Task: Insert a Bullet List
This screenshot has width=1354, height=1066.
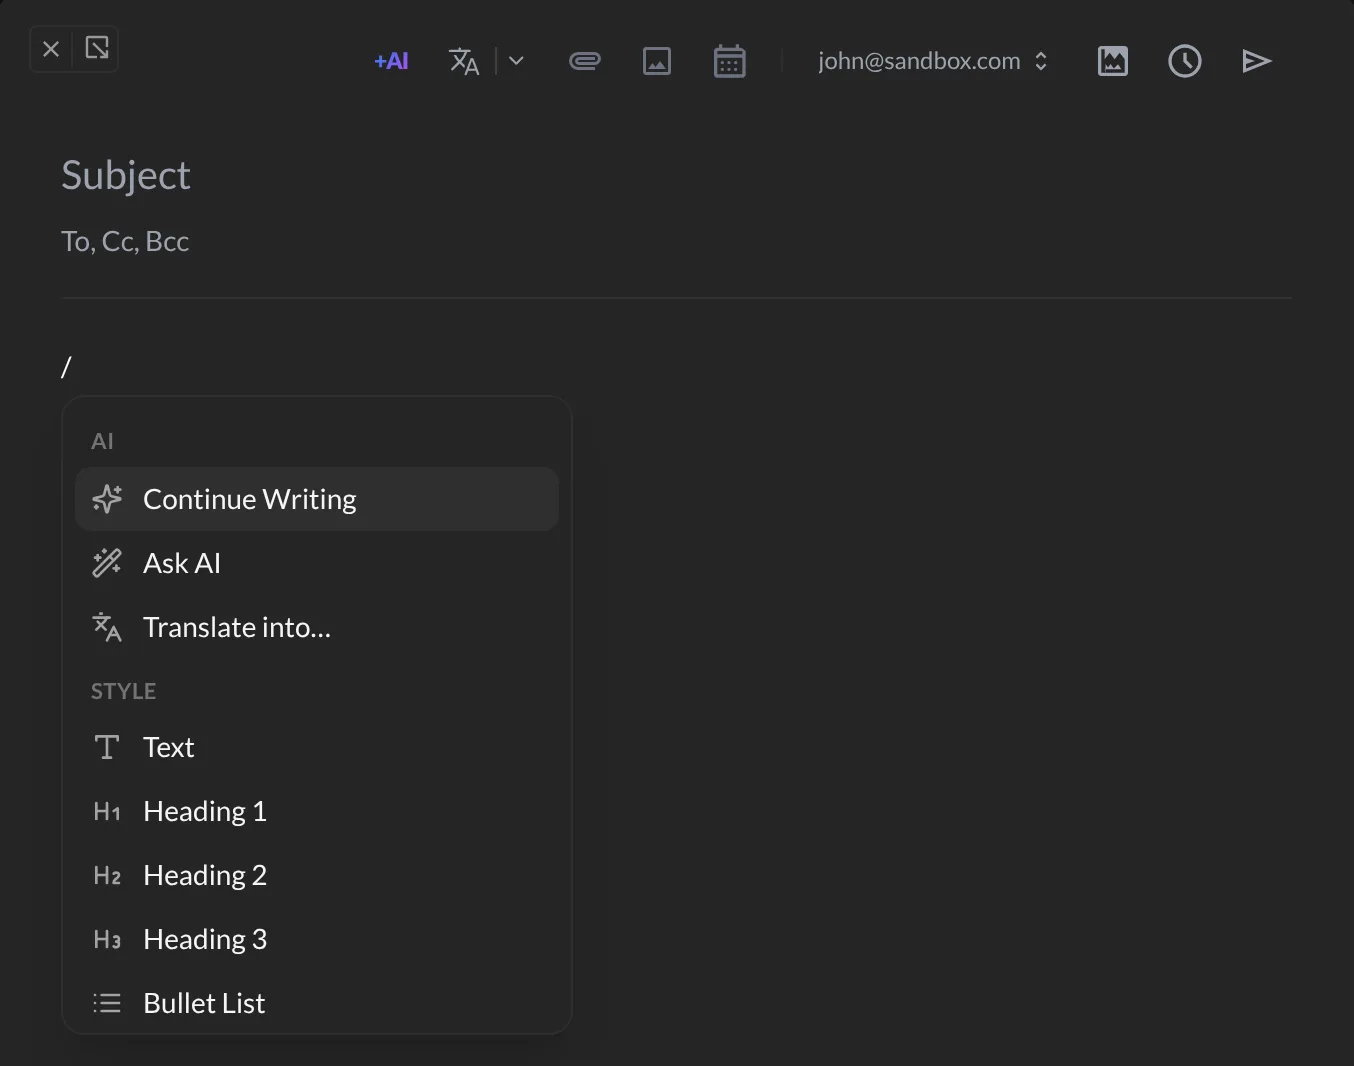Action: tap(317, 1003)
